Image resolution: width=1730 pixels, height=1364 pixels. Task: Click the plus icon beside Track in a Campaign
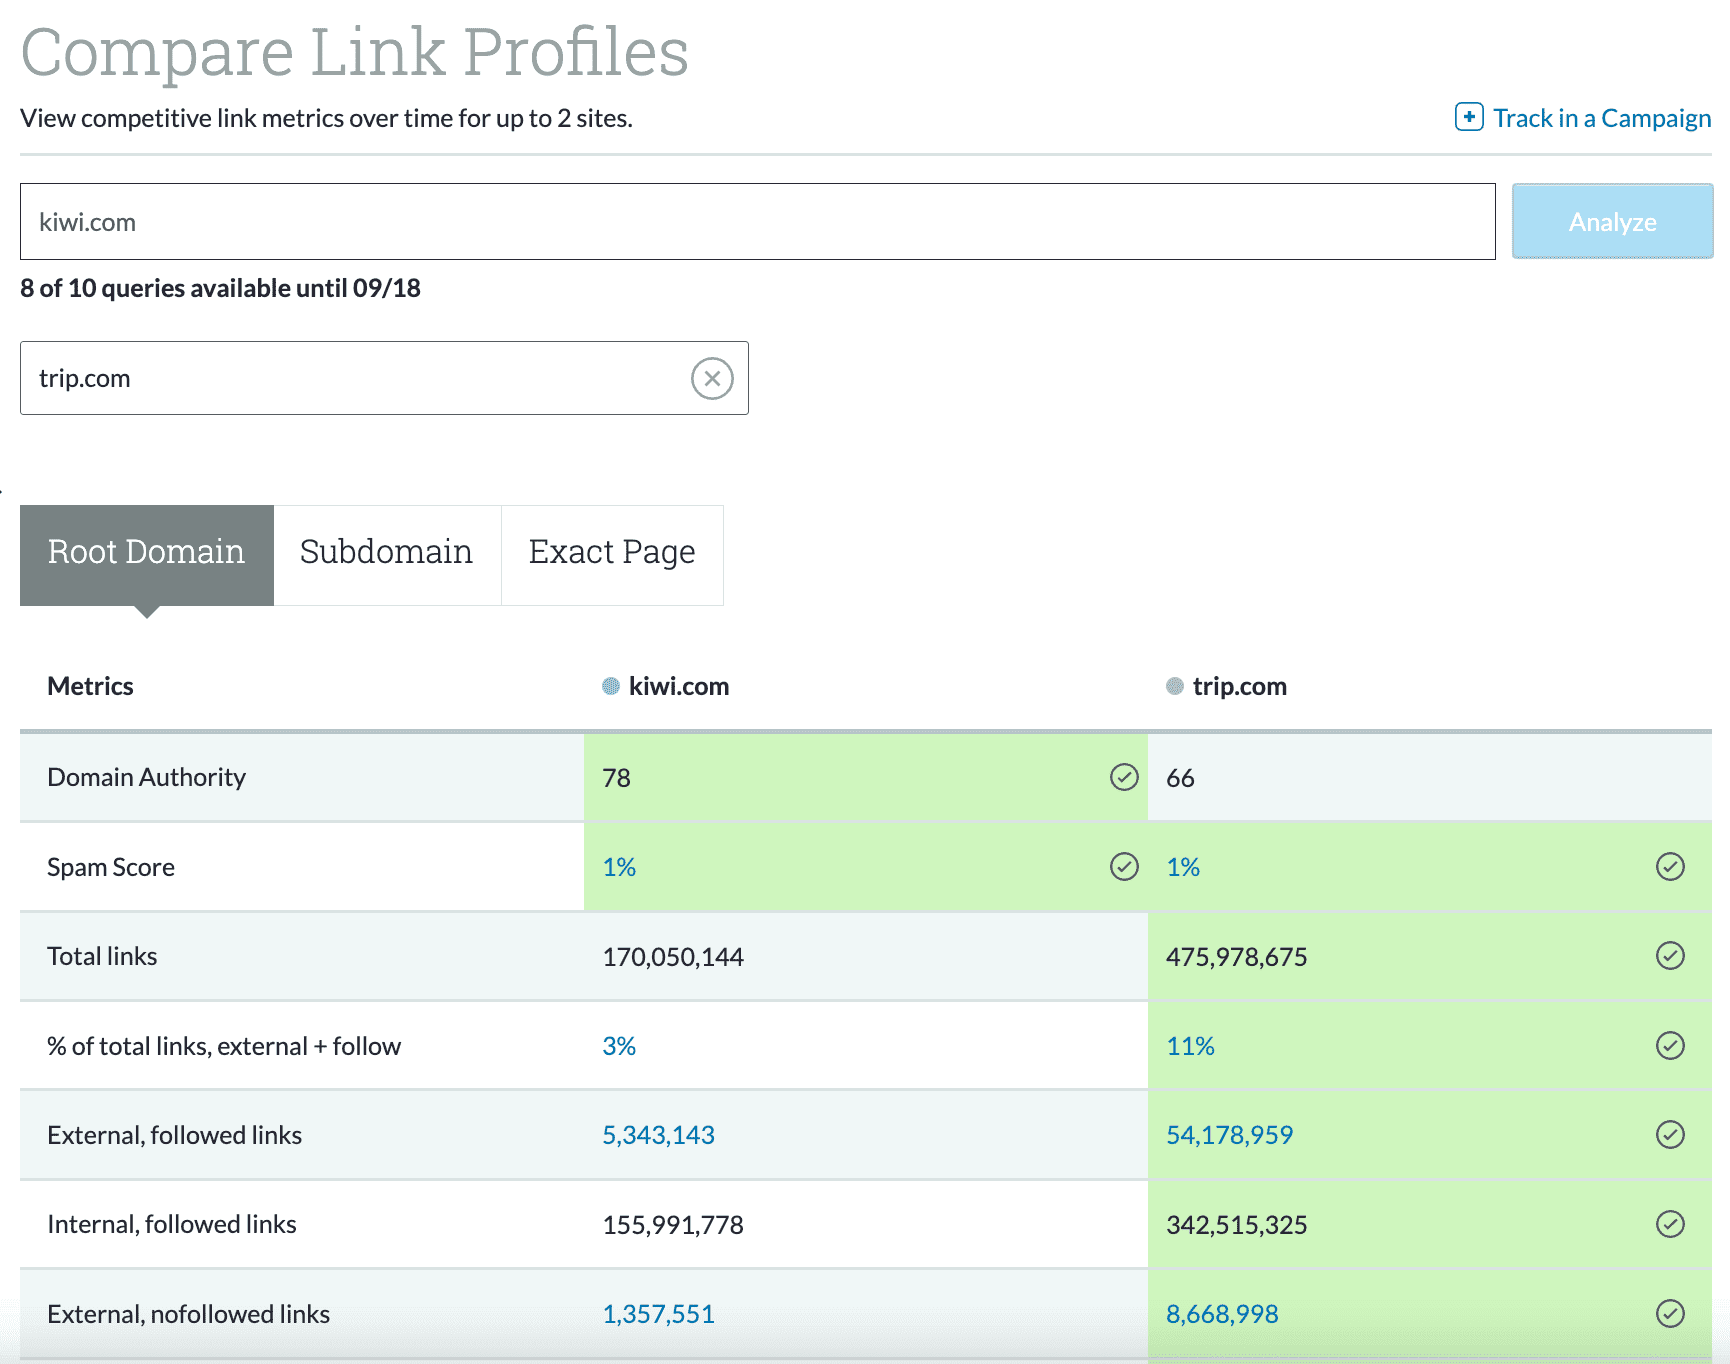(1469, 117)
